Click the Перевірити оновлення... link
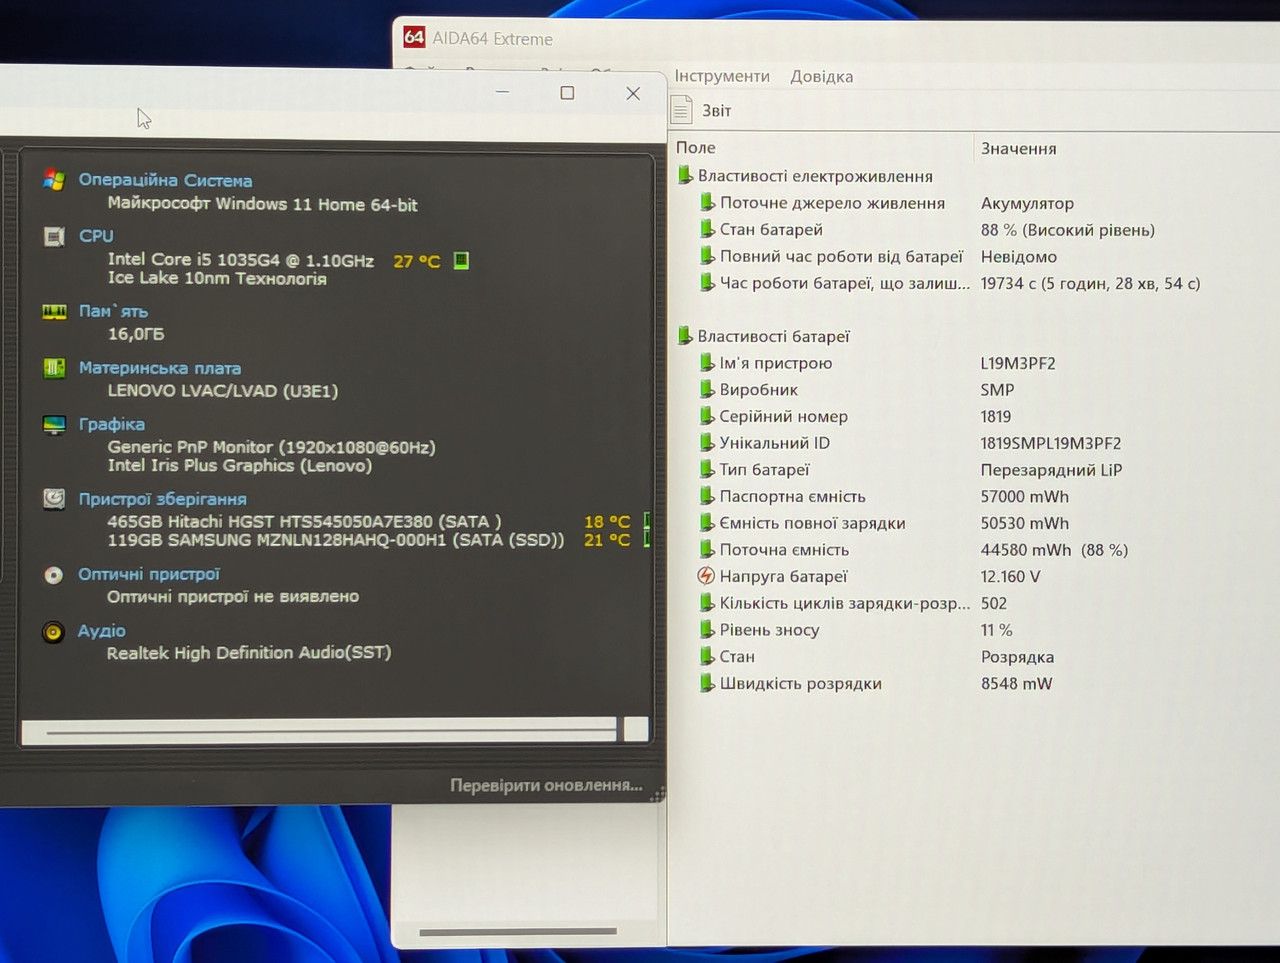The image size is (1280, 963). 546,785
